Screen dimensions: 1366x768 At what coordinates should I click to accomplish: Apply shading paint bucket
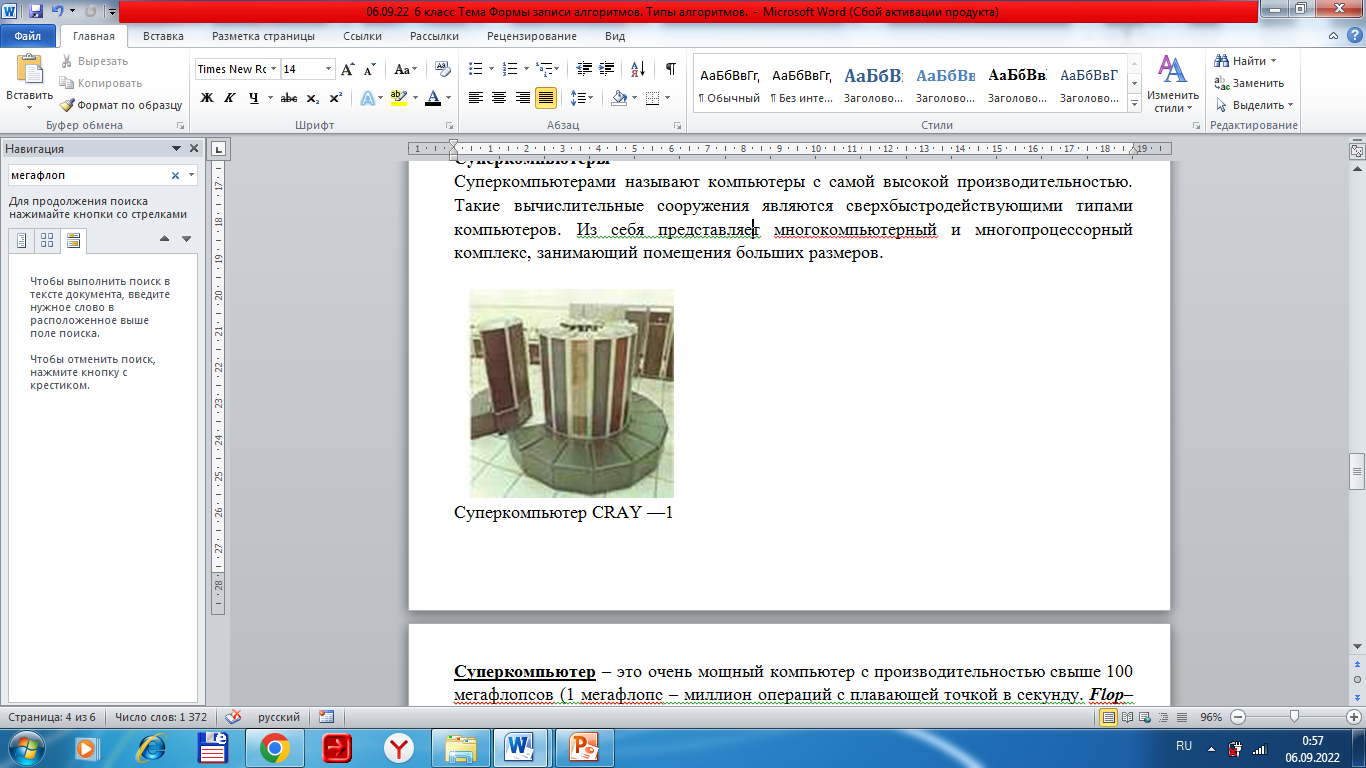point(619,98)
